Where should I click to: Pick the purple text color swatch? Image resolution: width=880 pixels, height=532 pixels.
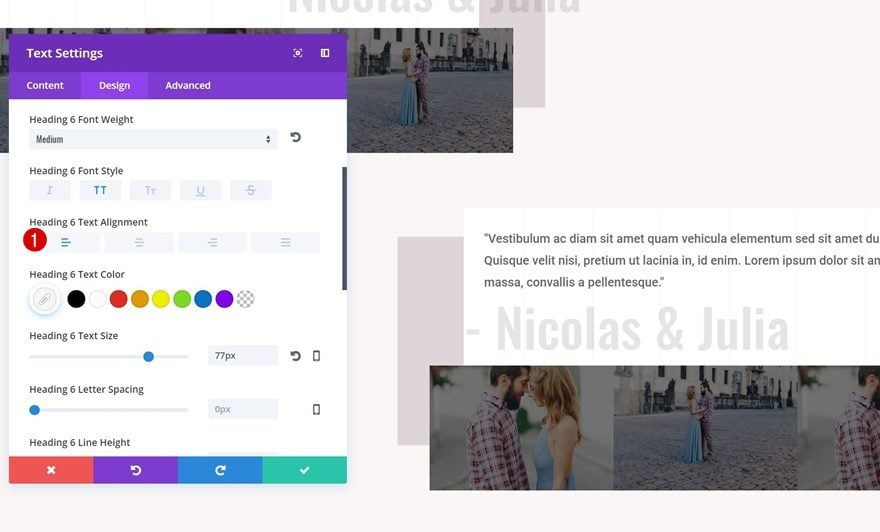pos(224,299)
